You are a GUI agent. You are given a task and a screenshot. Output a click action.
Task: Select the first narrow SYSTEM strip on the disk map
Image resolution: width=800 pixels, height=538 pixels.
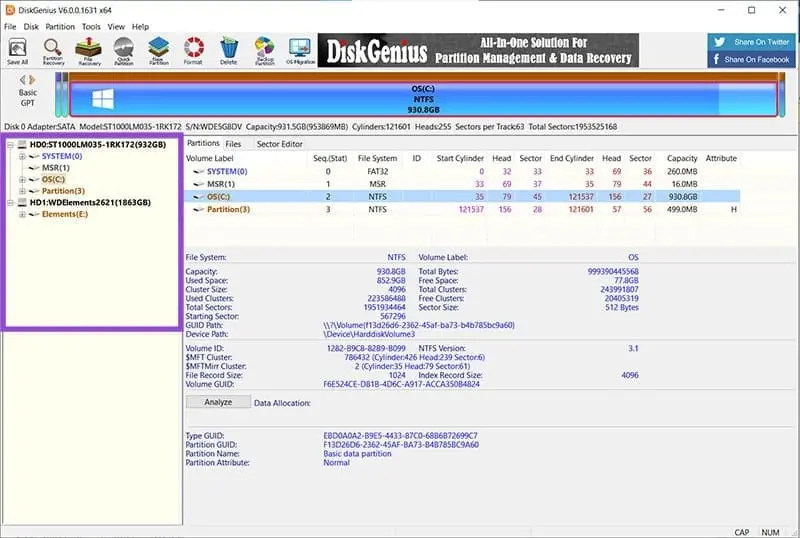58,95
